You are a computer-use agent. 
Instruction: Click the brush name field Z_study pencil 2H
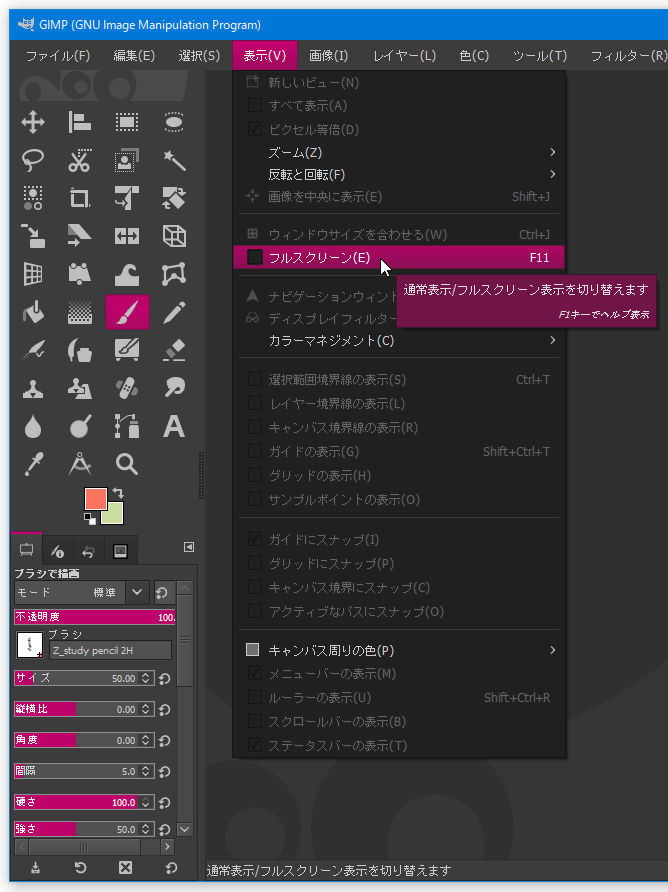pos(110,650)
